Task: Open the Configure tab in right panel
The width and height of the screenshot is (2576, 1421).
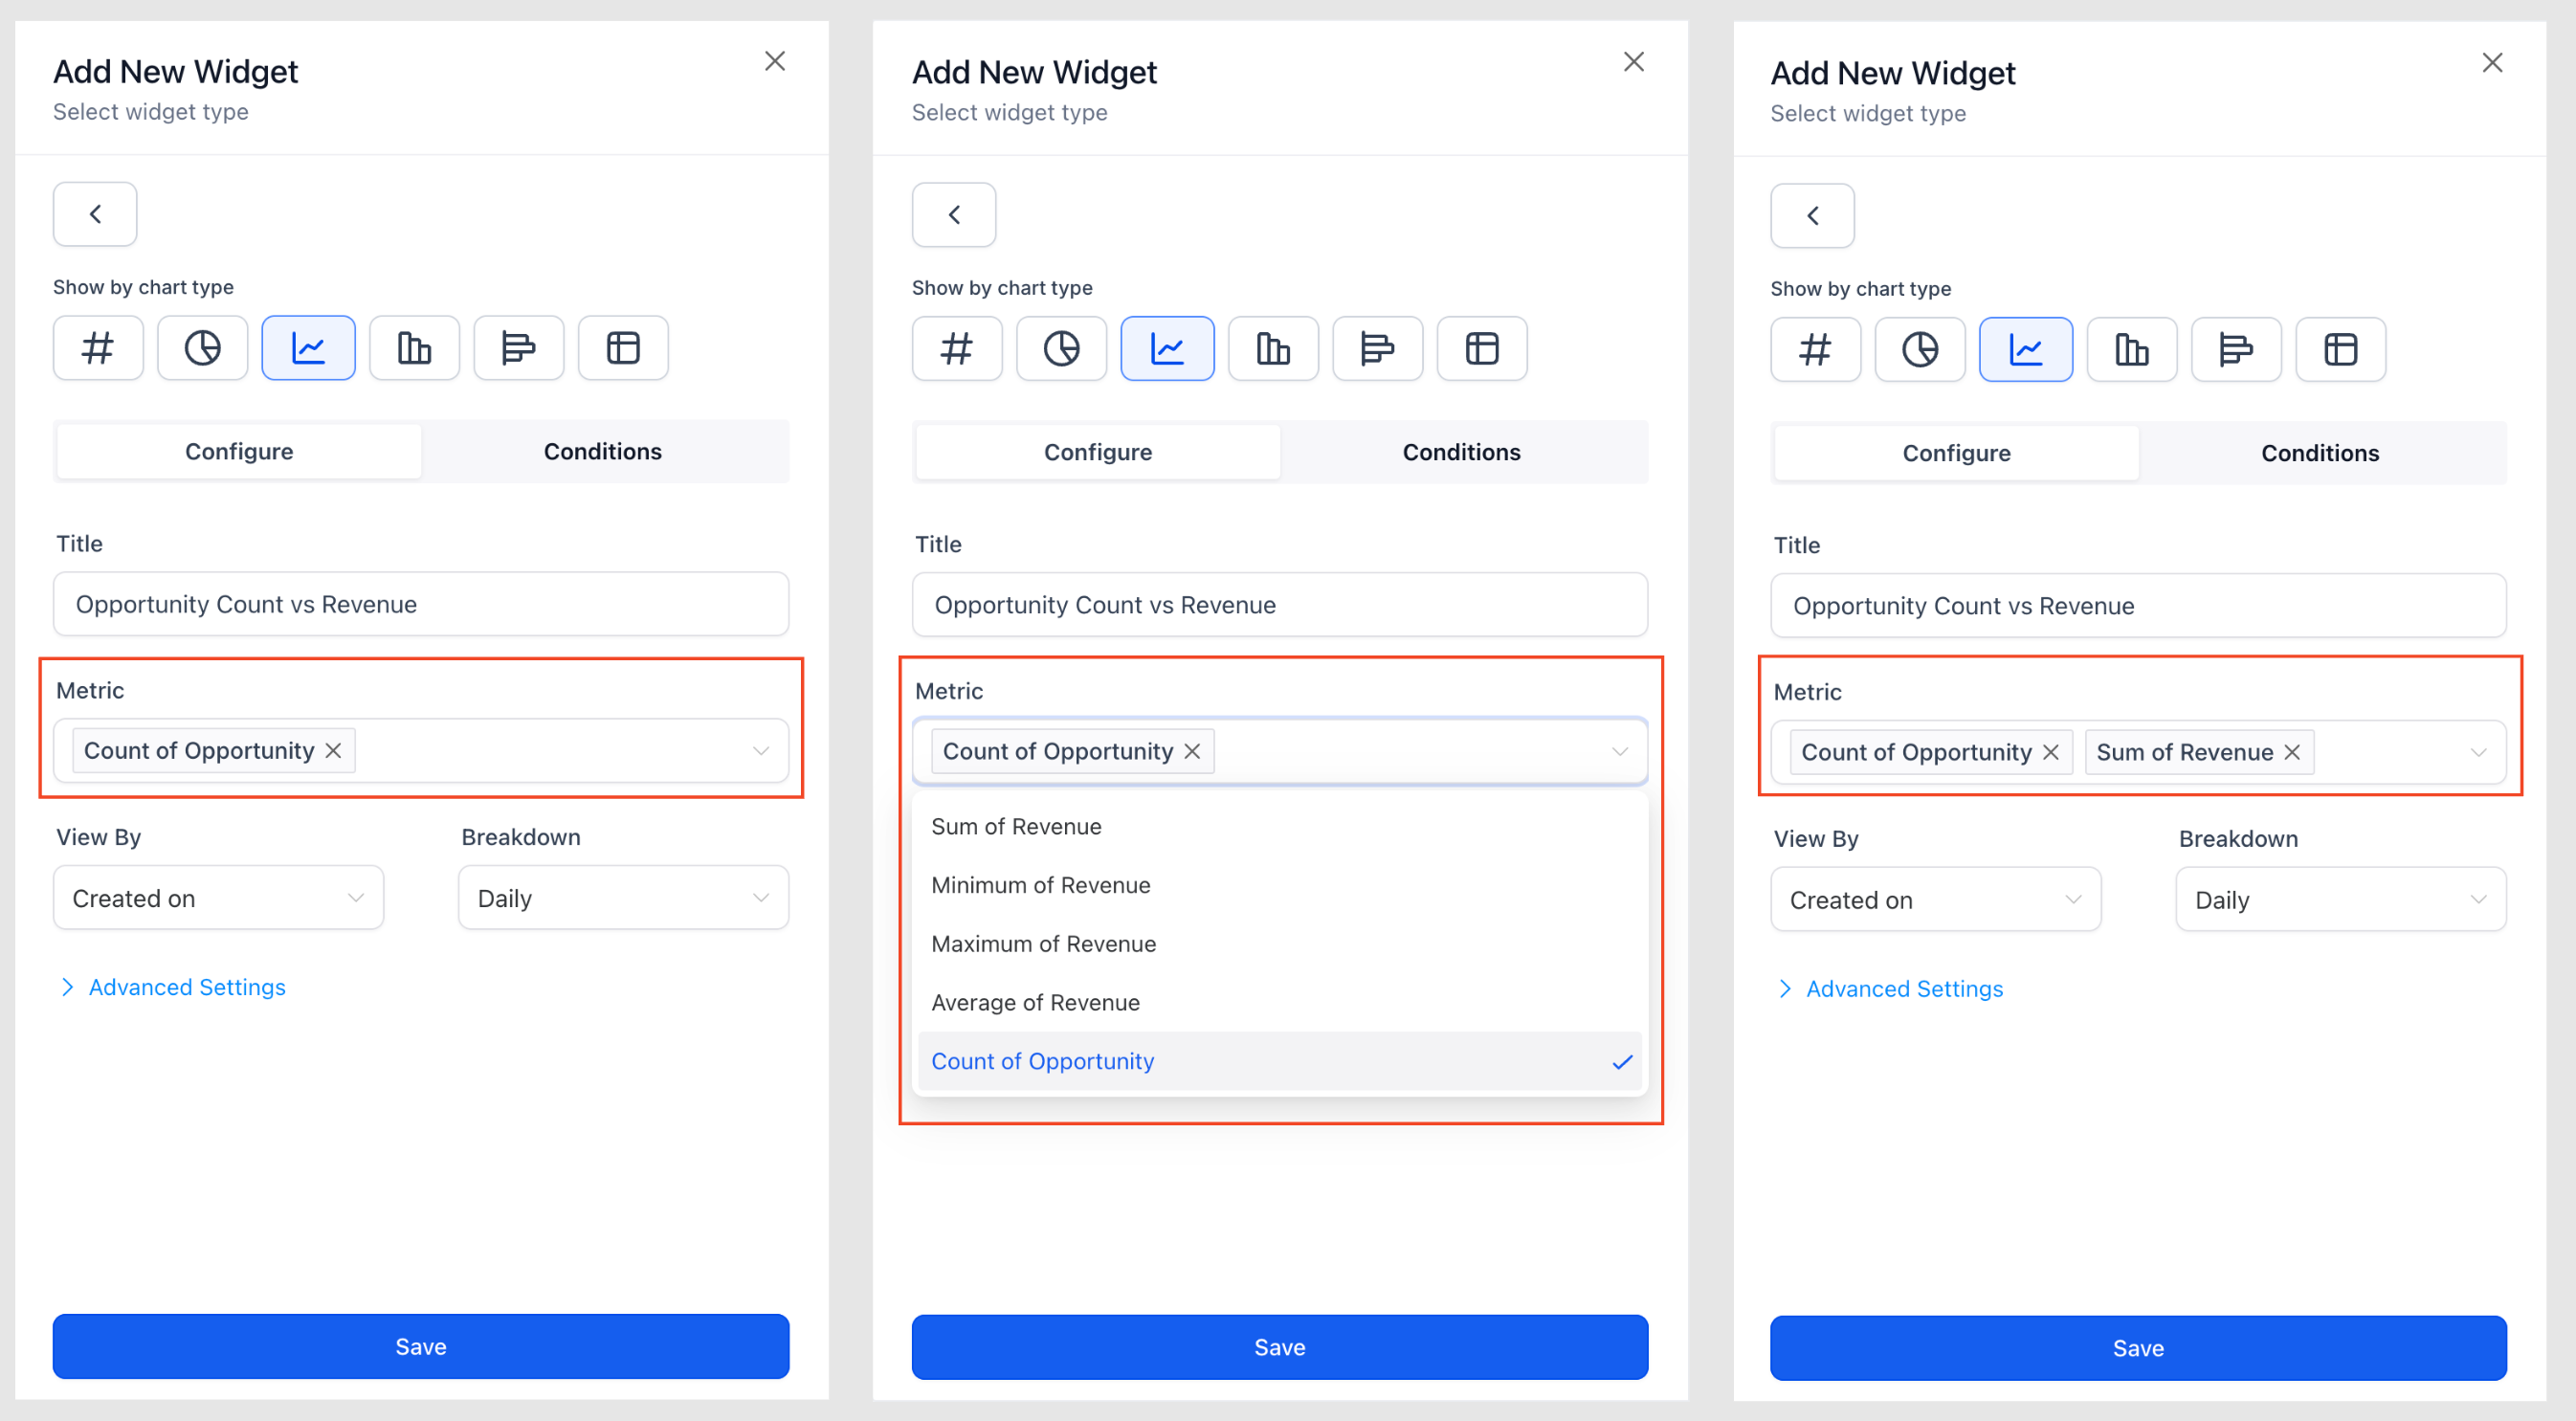Action: (x=1955, y=453)
